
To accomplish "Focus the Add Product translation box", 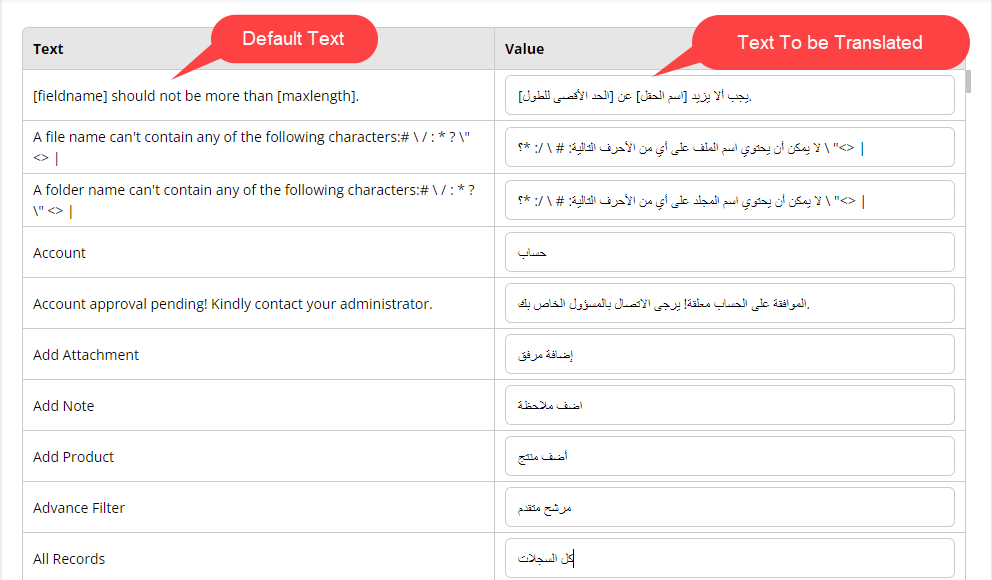I will (730, 457).
